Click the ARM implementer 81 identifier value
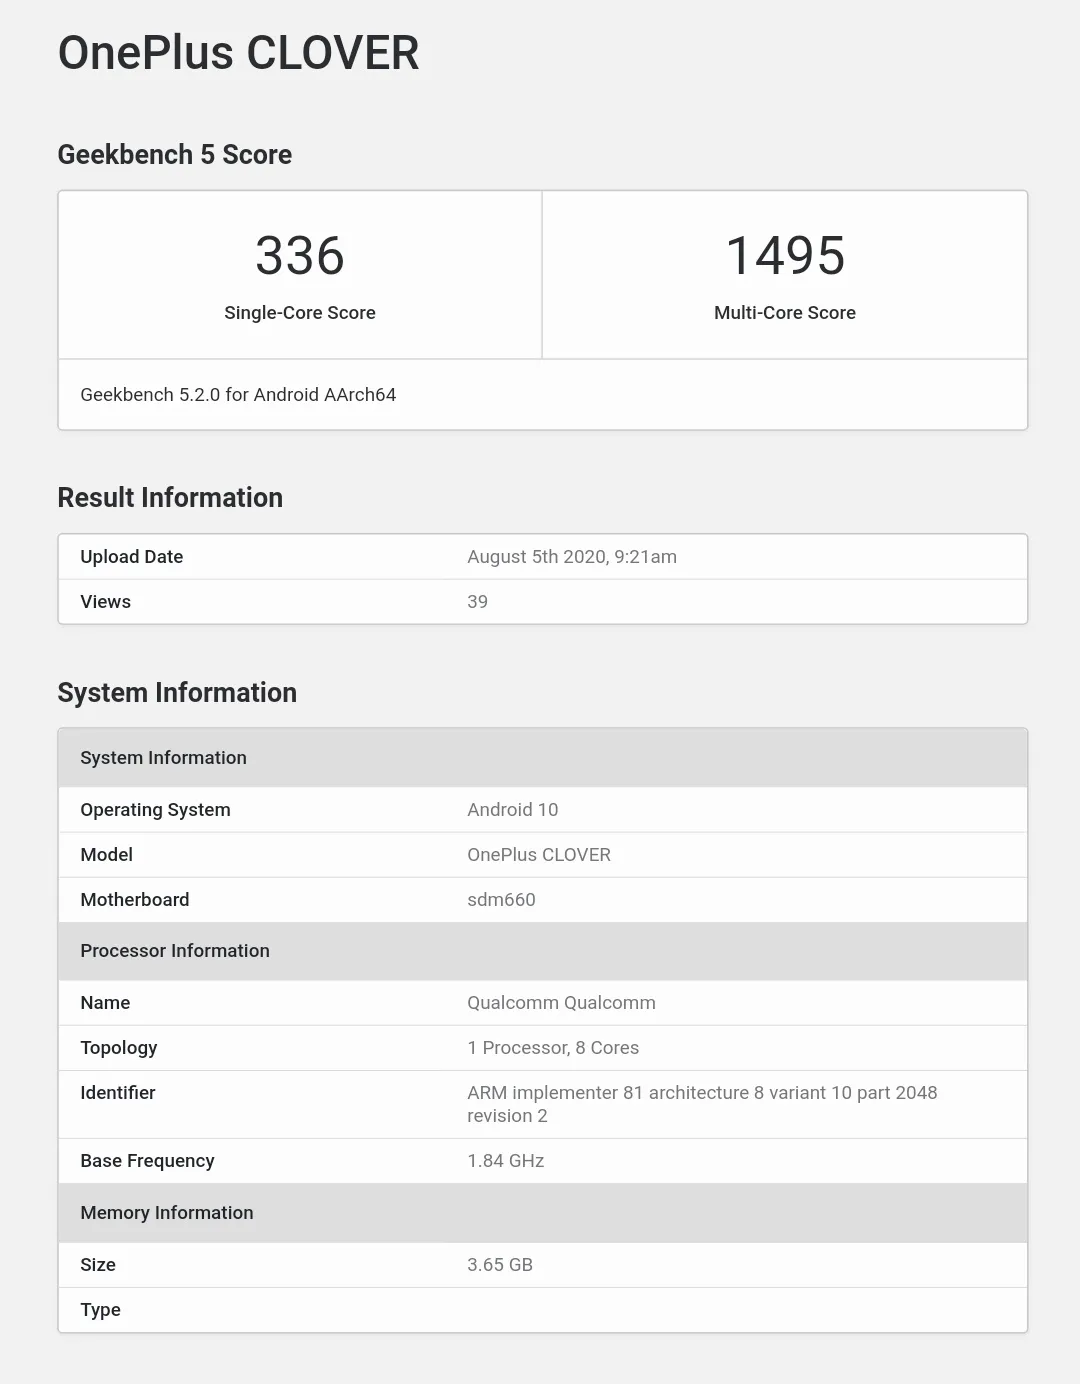The image size is (1080, 1384). tap(702, 1105)
